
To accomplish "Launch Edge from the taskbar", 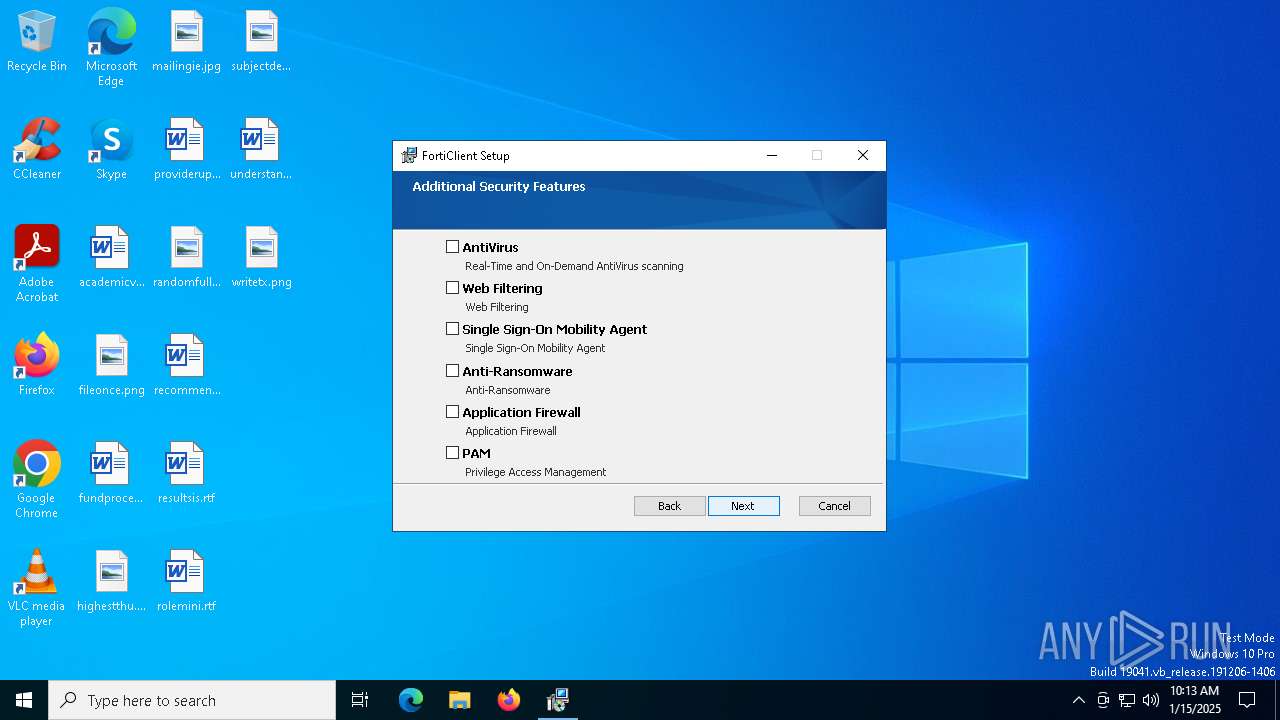I will pos(411,700).
